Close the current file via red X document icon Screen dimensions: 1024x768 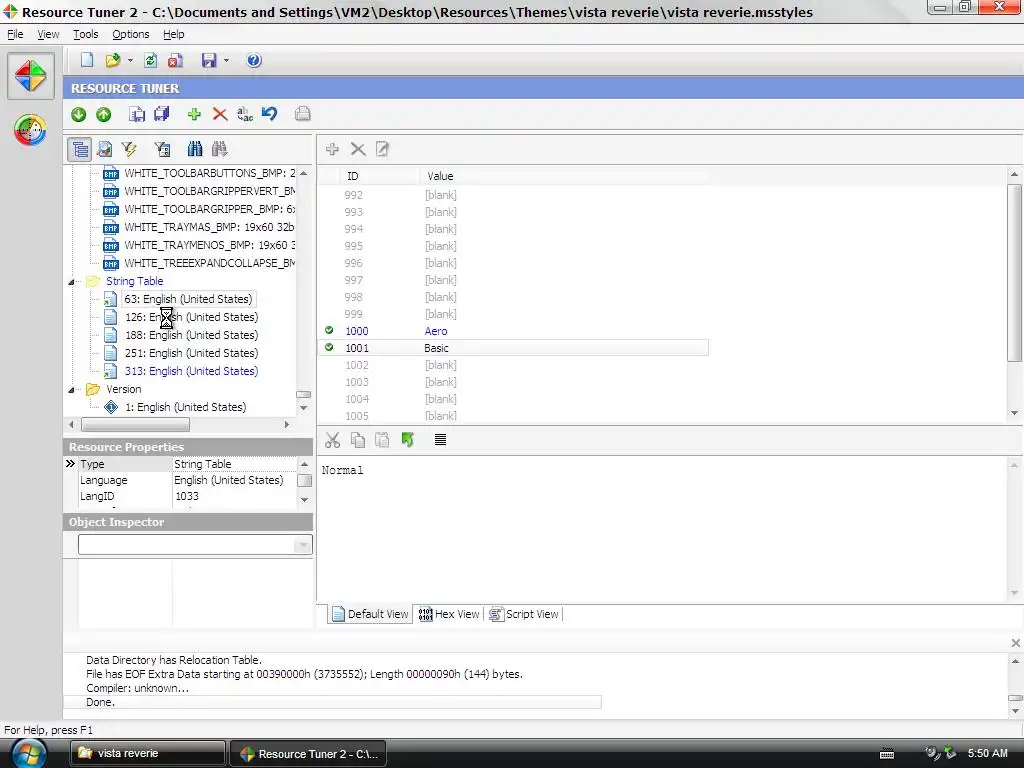click(174, 60)
